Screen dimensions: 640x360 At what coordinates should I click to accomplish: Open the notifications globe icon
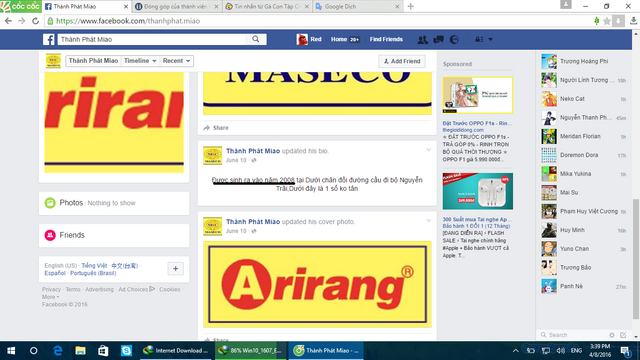click(x=454, y=40)
